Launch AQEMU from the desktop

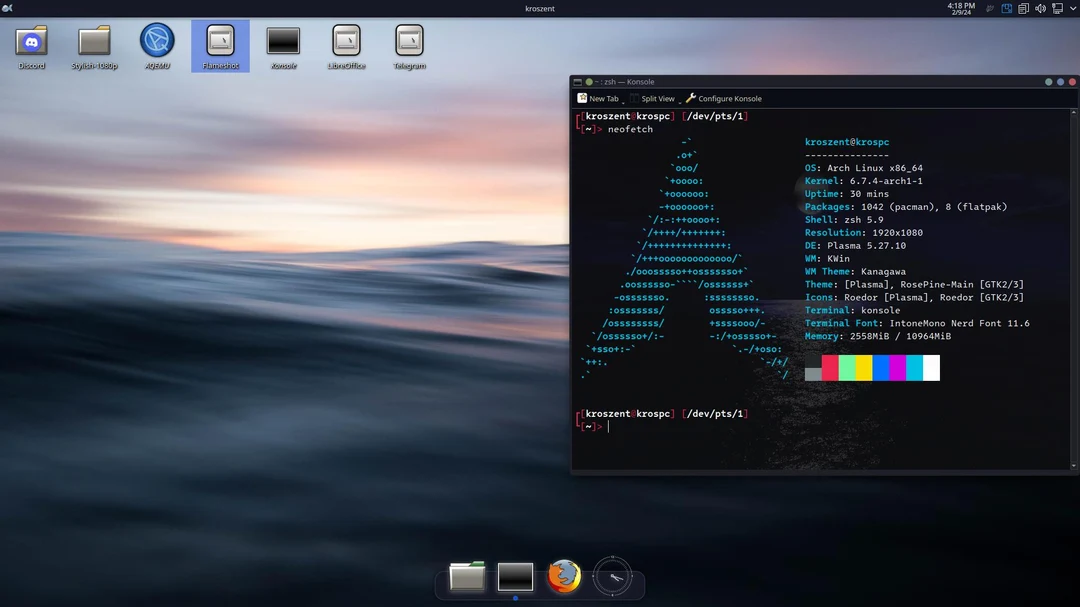point(157,46)
